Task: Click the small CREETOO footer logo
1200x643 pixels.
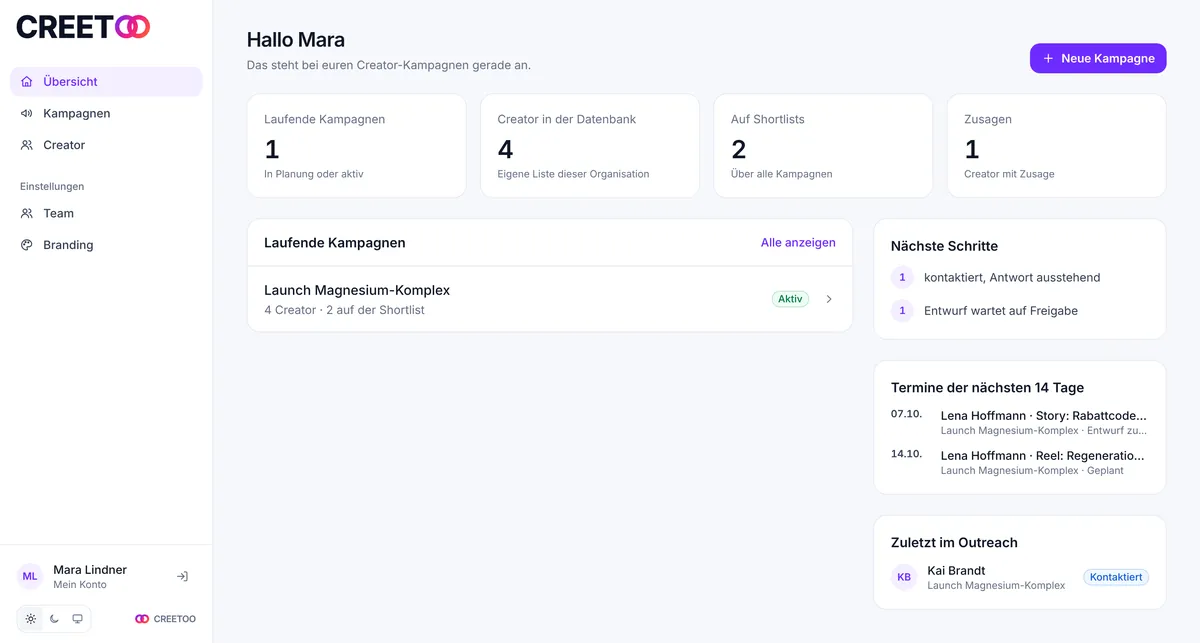Action: [166, 619]
